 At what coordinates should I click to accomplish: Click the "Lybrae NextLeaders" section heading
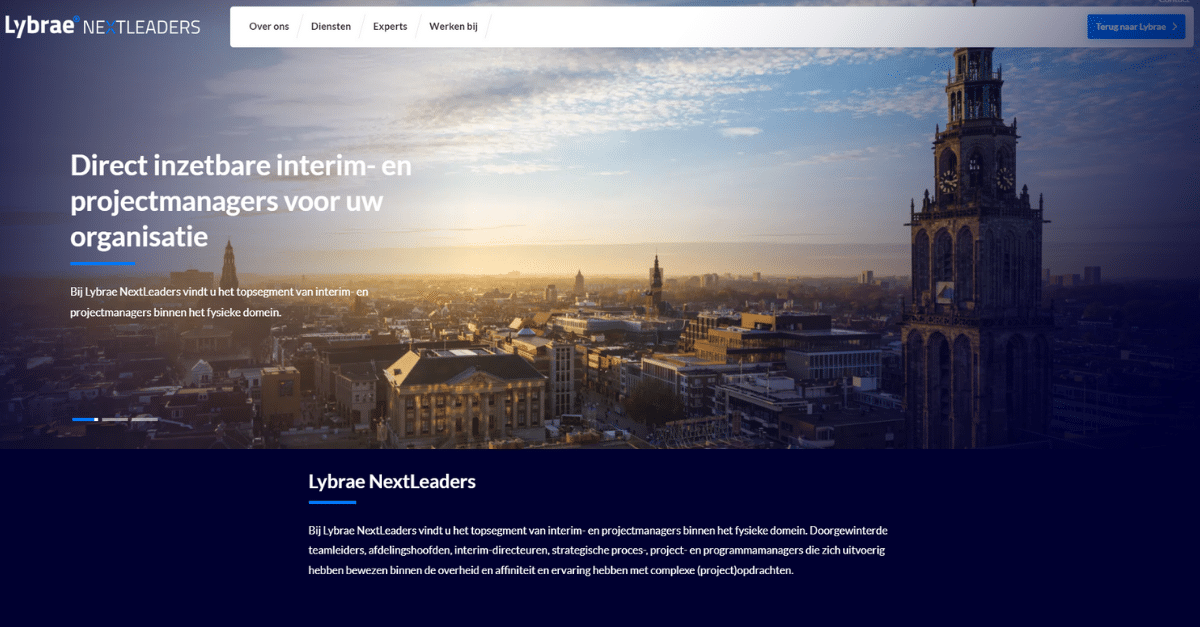(x=392, y=481)
